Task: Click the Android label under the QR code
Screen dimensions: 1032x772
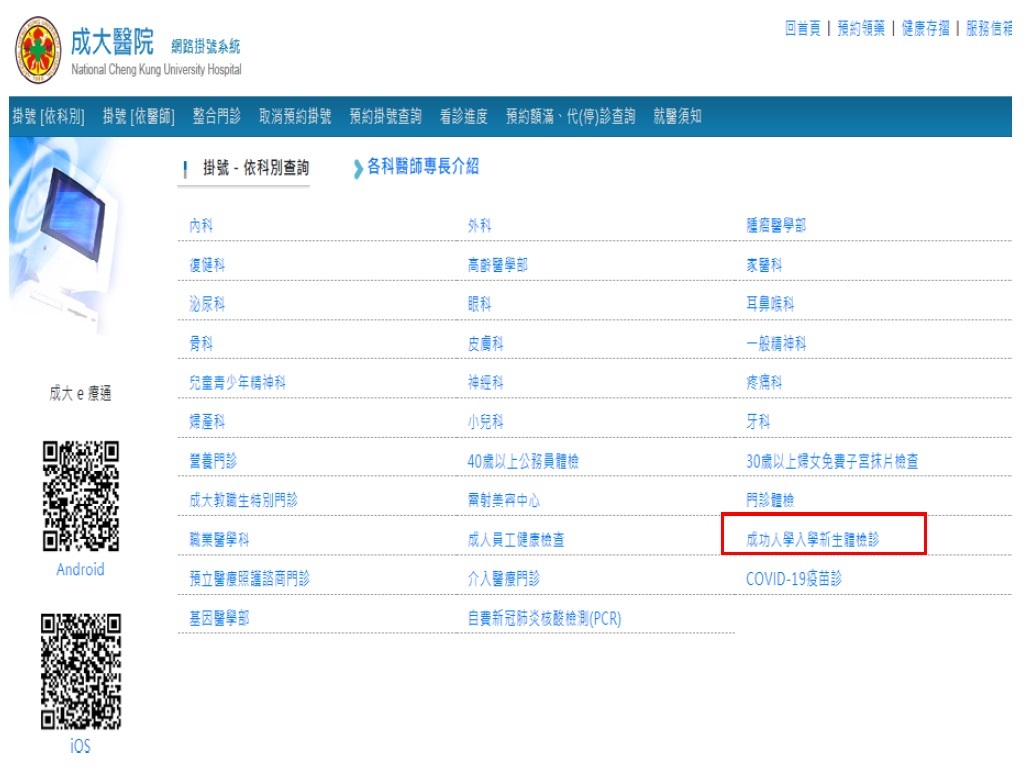Action: click(x=80, y=570)
